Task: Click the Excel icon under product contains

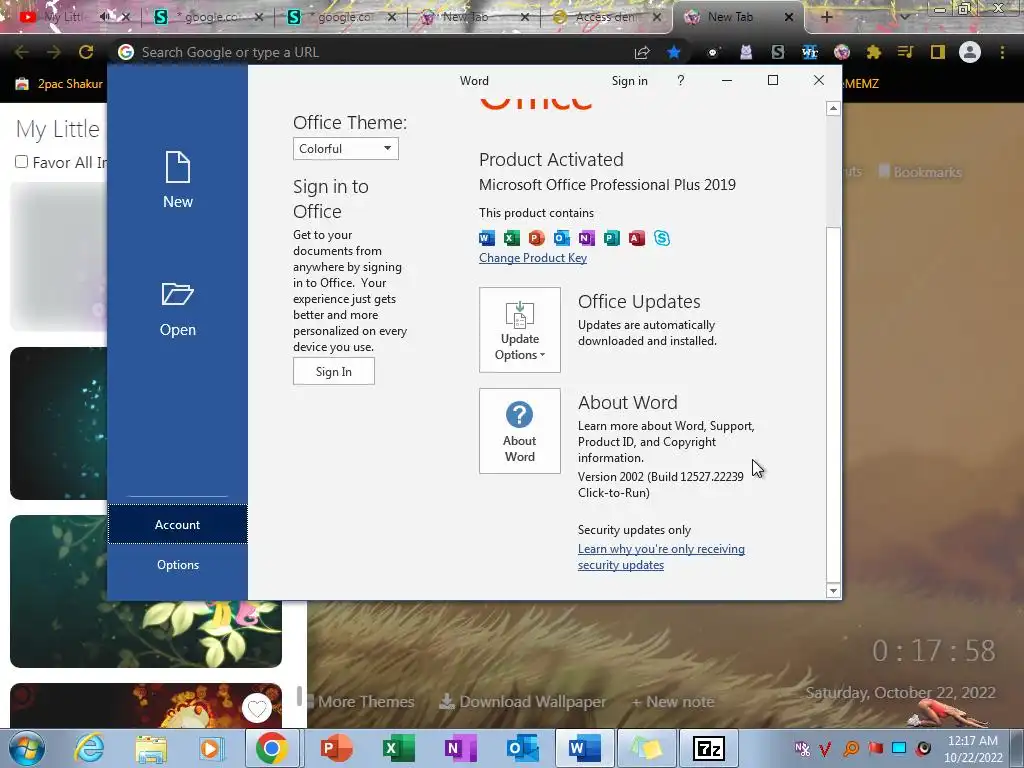Action: tap(511, 238)
